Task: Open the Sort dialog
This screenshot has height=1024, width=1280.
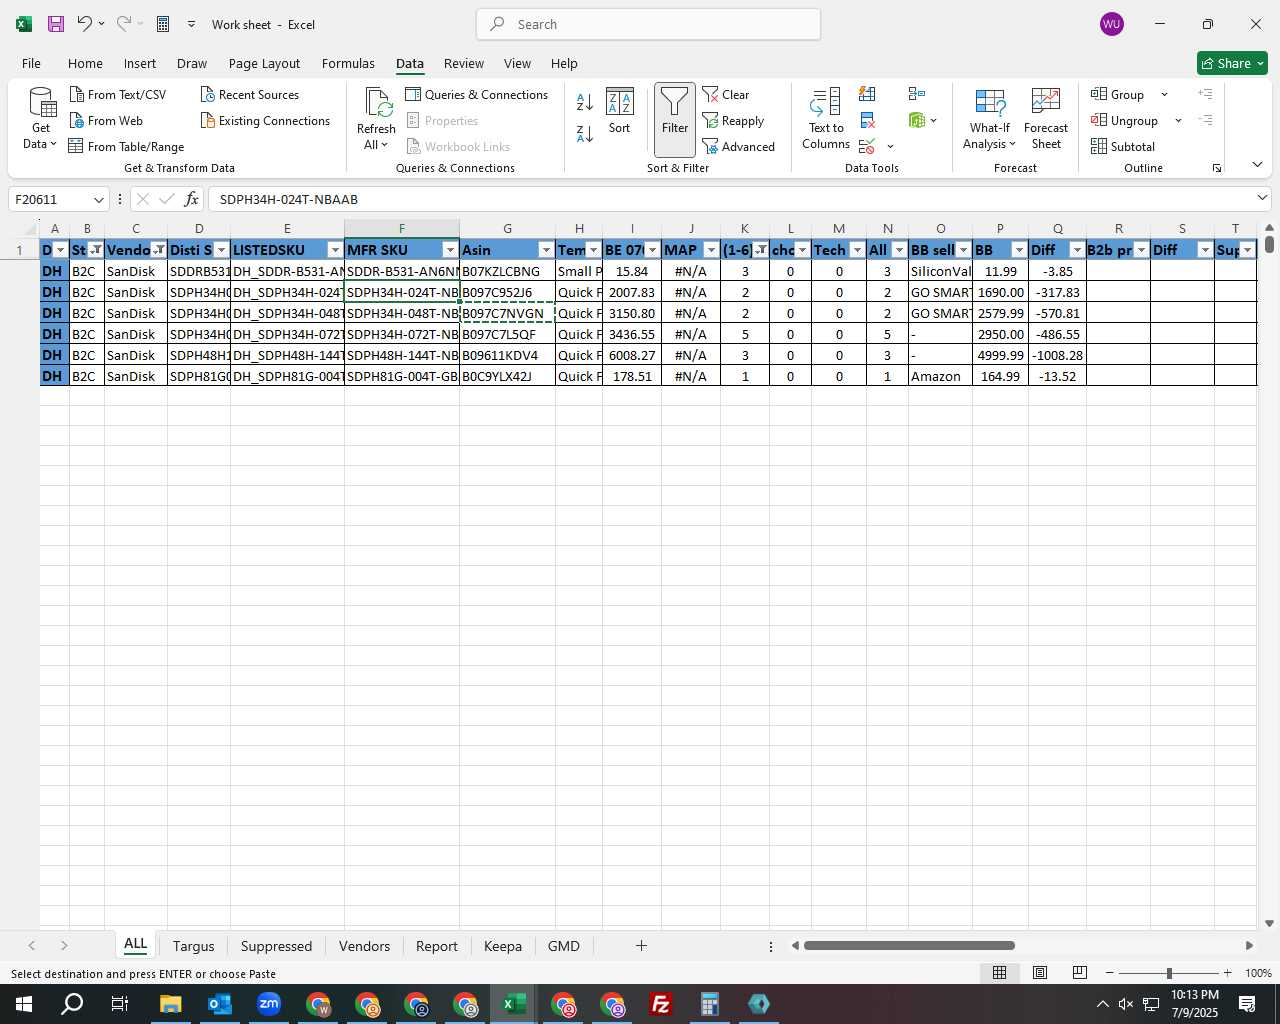Action: pyautogui.click(x=620, y=111)
